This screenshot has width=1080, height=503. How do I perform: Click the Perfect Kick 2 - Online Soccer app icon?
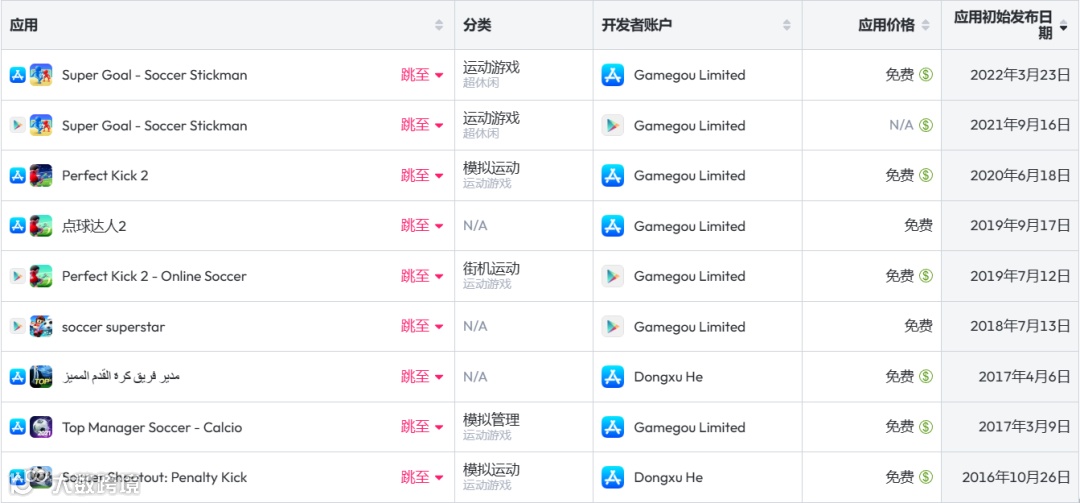pos(41,276)
